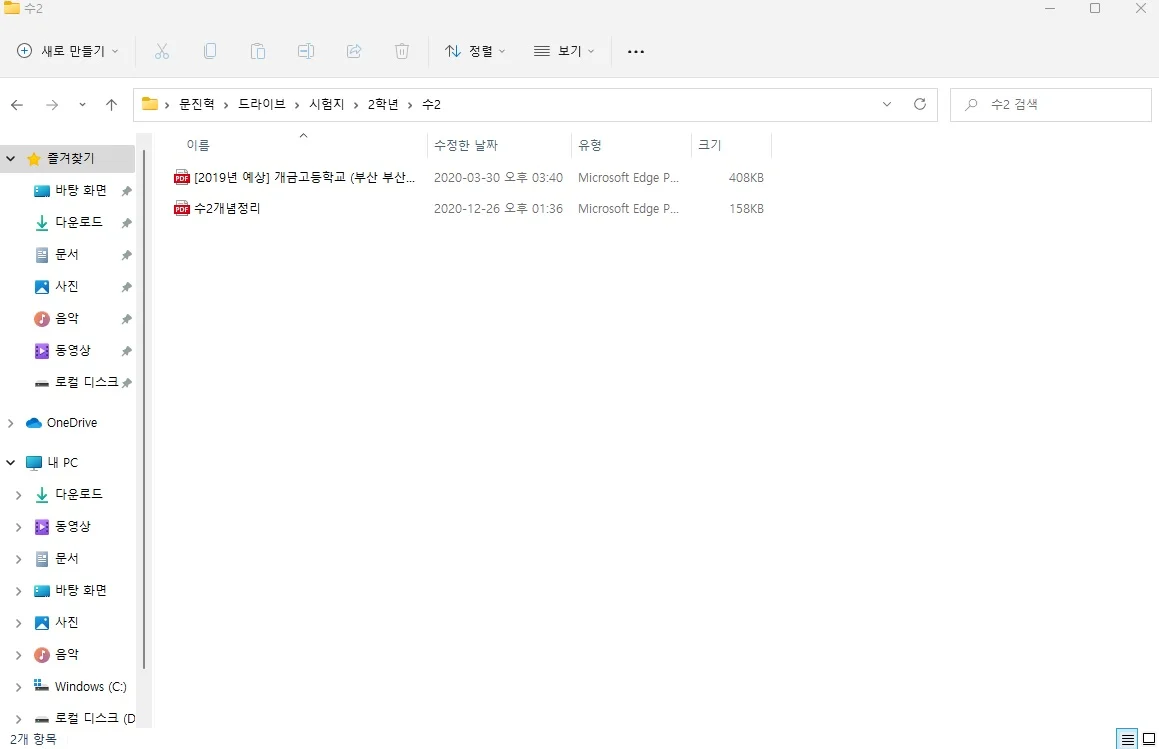Image resolution: width=1159 pixels, height=749 pixels.
Task: Click the PDF icon of 개금고등학교 file
Action: [182, 177]
